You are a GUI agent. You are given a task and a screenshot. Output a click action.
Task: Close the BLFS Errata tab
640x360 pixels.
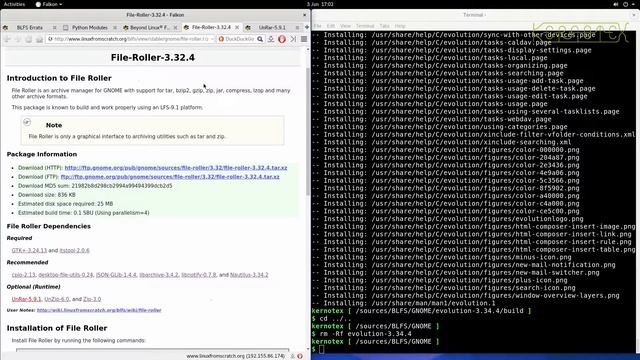[55, 27]
